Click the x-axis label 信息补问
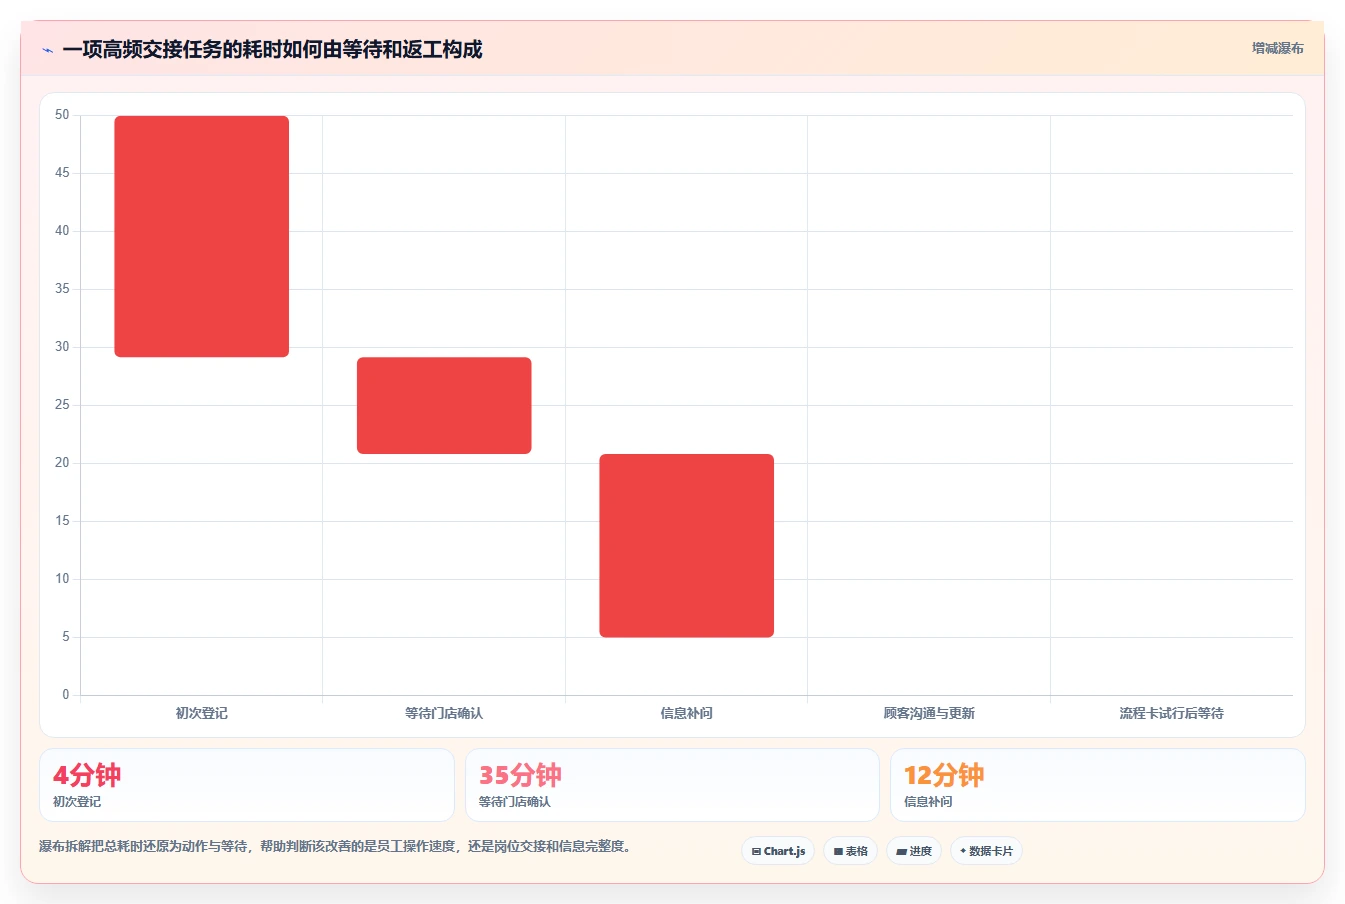This screenshot has width=1345, height=904. coord(687,713)
